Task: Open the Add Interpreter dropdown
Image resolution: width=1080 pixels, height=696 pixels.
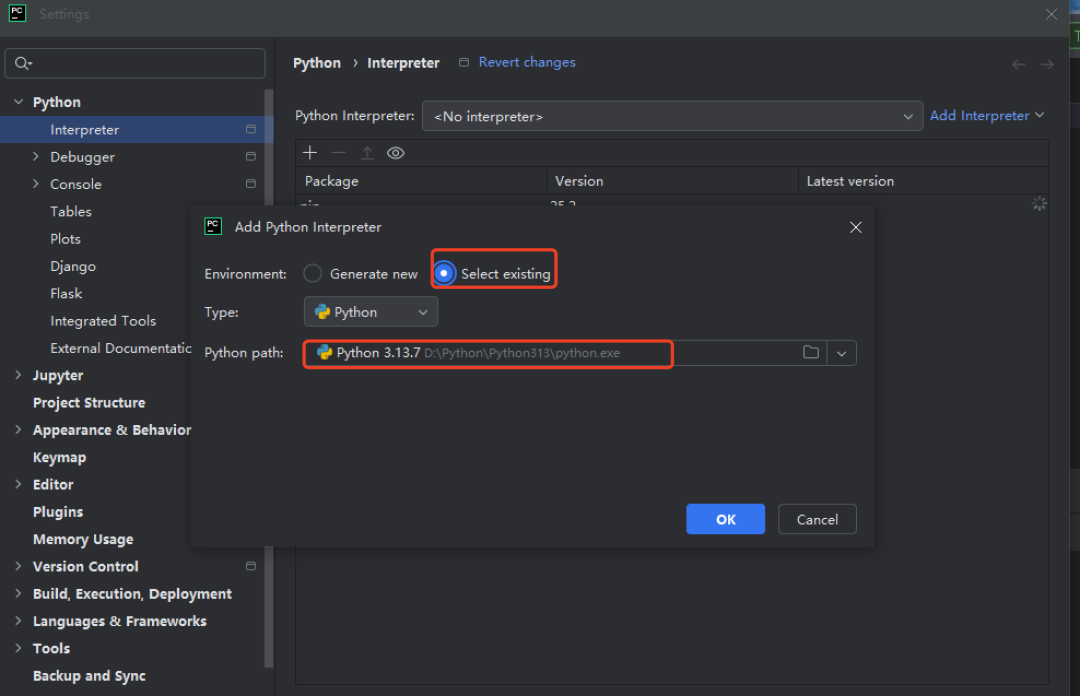Action: tap(986, 115)
